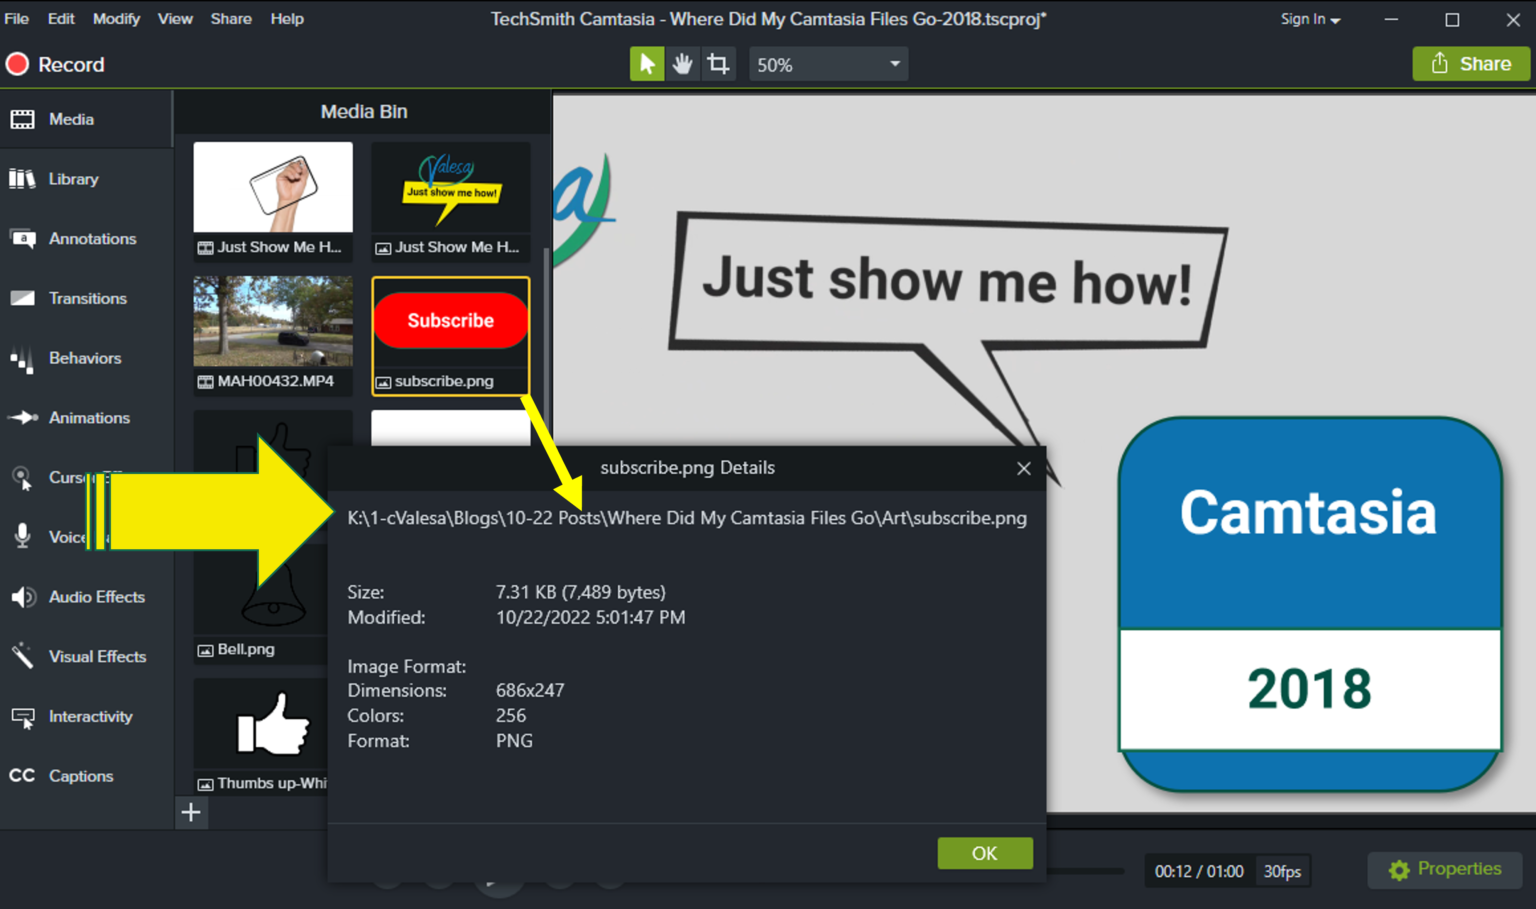Open the Interactivity panel

90,716
